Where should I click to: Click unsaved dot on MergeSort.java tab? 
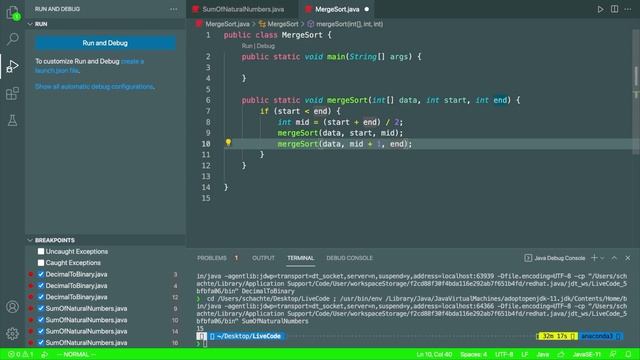point(367,9)
